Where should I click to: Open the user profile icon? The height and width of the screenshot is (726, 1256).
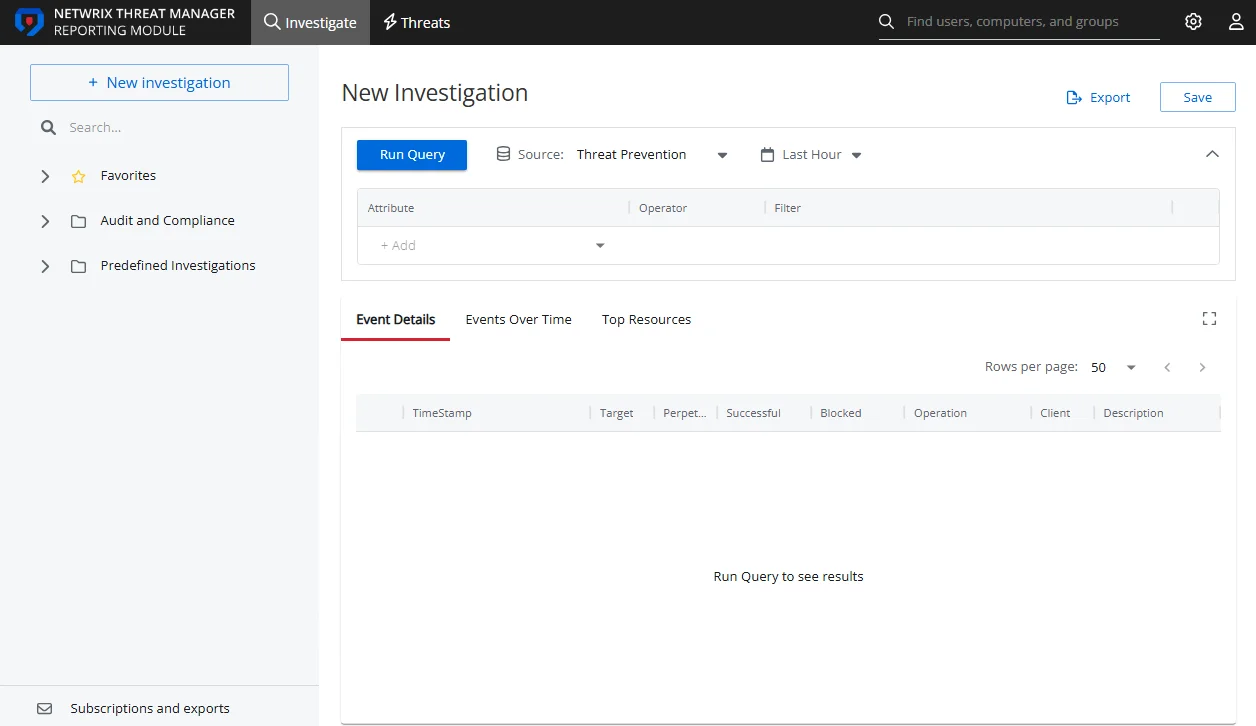point(1236,22)
